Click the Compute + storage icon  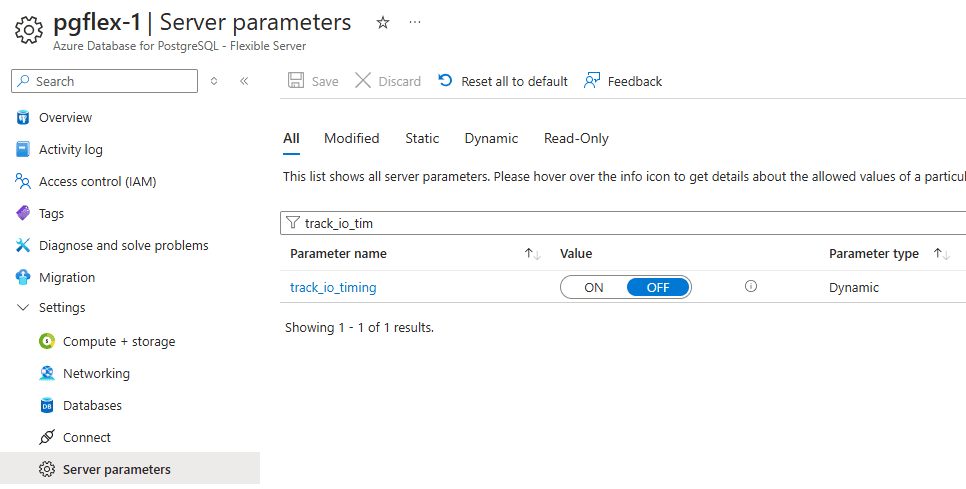[47, 342]
